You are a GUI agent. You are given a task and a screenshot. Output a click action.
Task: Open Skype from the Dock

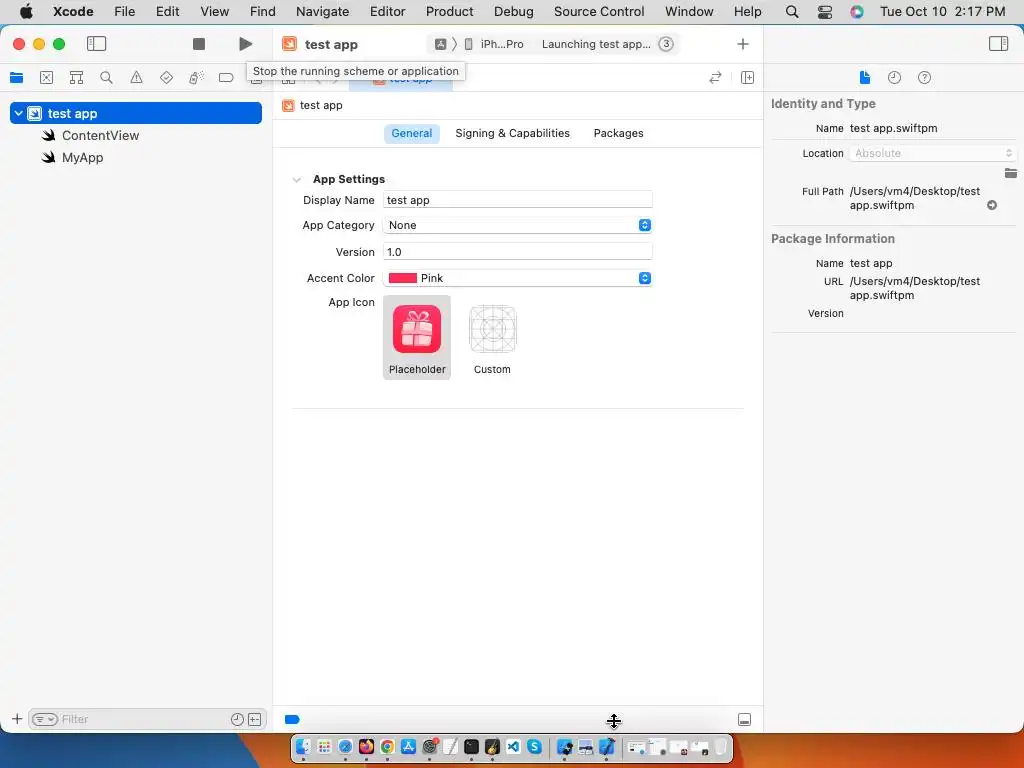(x=534, y=746)
